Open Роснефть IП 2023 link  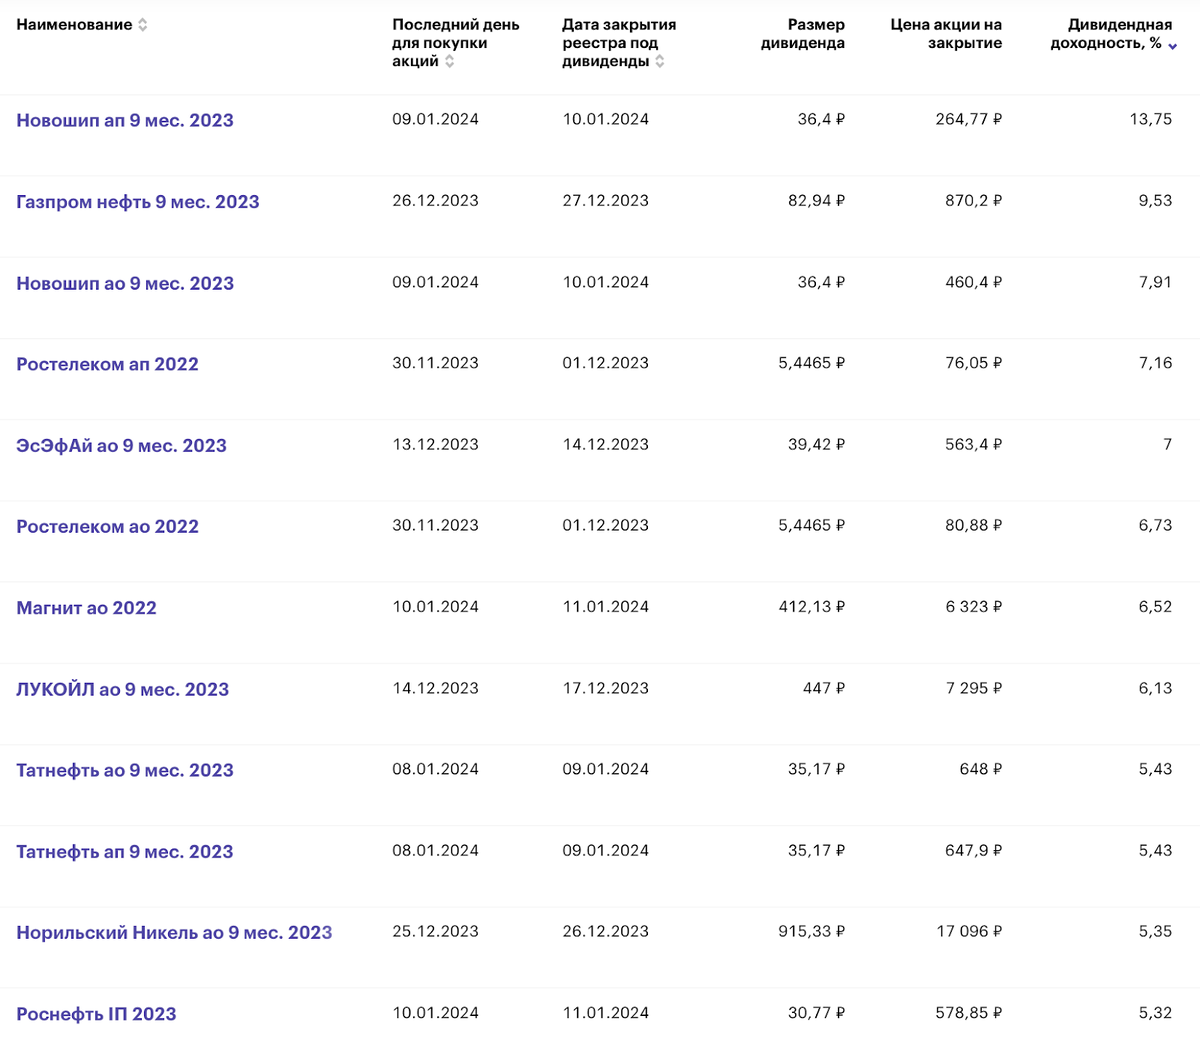[x=96, y=1014]
